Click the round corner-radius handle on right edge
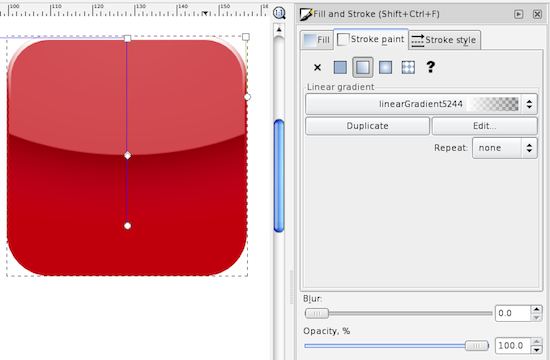The height and width of the screenshot is (360, 550). tap(247, 97)
